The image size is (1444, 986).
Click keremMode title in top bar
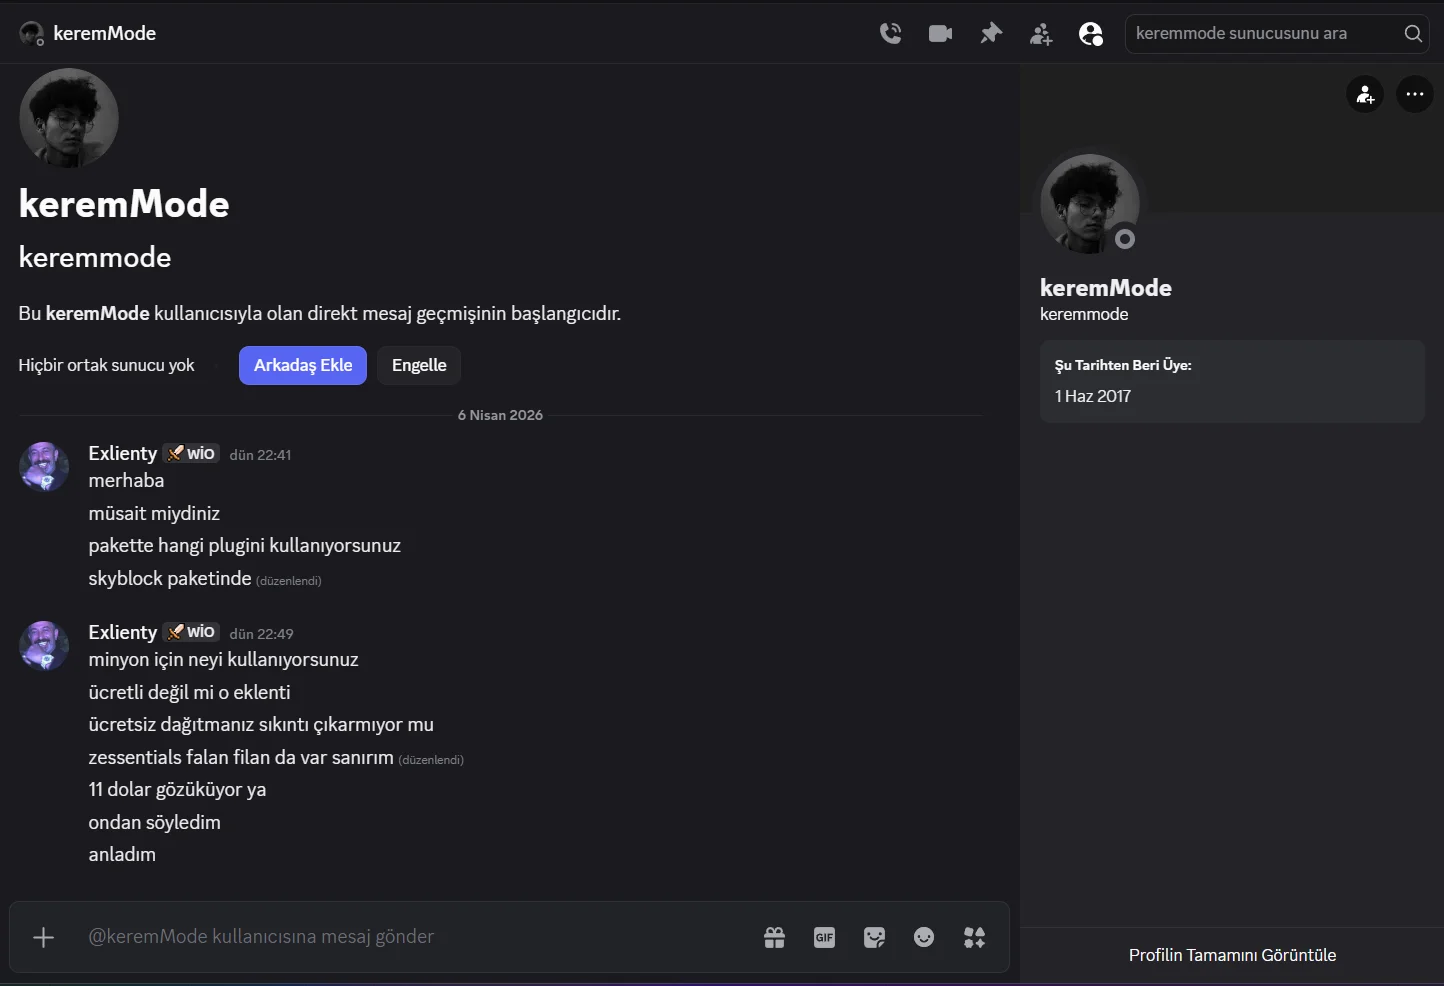tap(104, 33)
